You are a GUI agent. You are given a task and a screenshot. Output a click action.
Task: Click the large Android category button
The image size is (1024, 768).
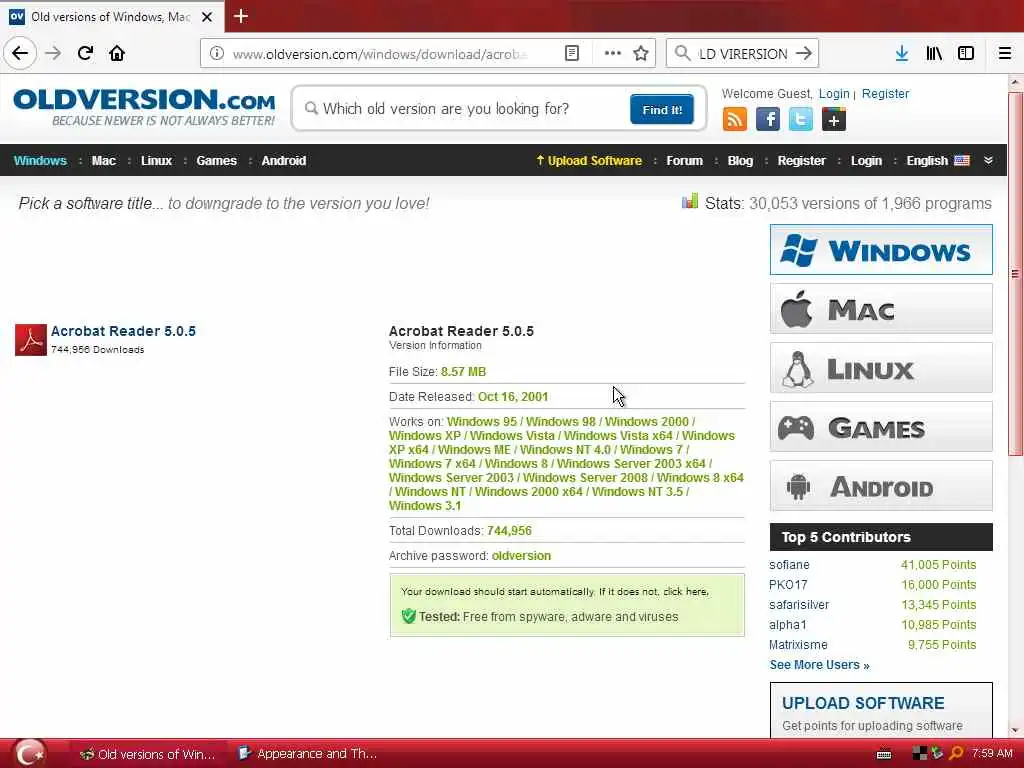(x=881, y=486)
